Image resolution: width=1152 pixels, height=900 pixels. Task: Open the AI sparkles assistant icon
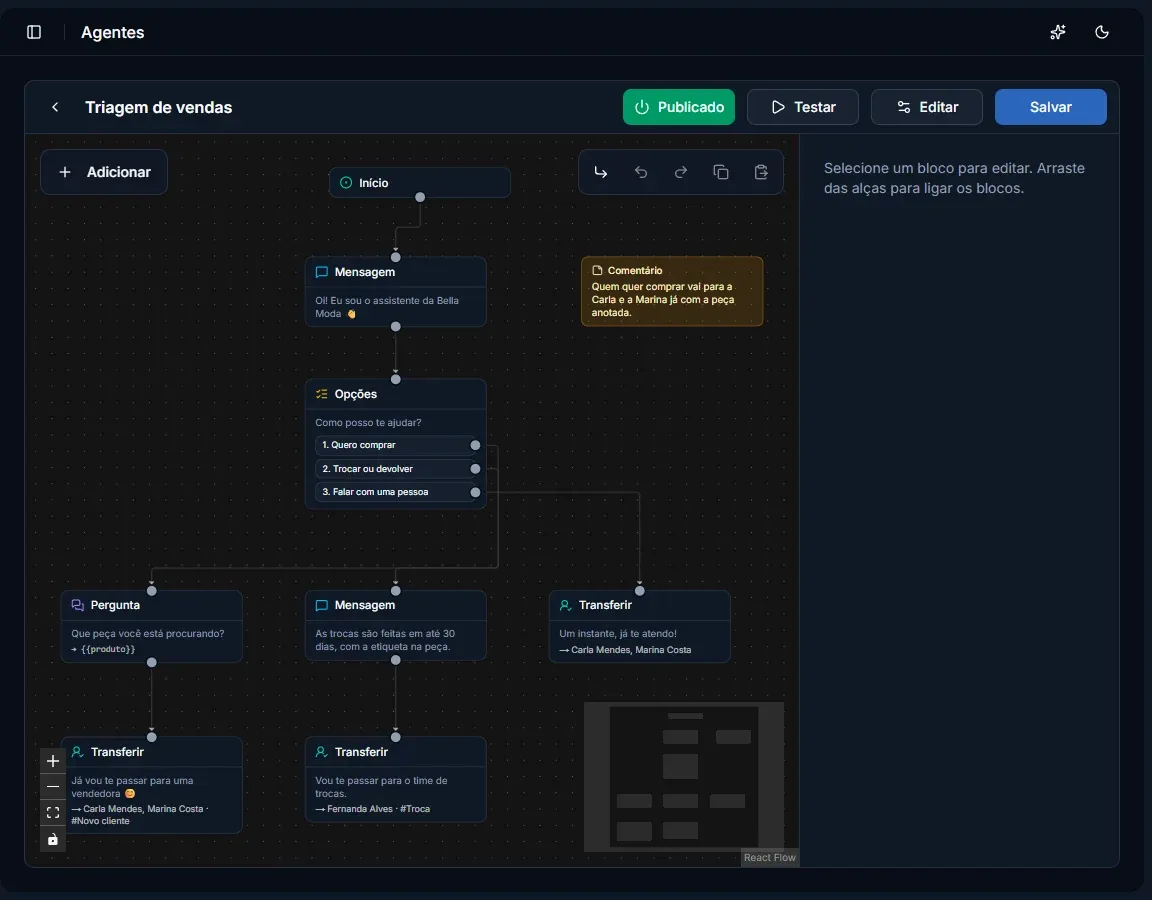(x=1058, y=32)
